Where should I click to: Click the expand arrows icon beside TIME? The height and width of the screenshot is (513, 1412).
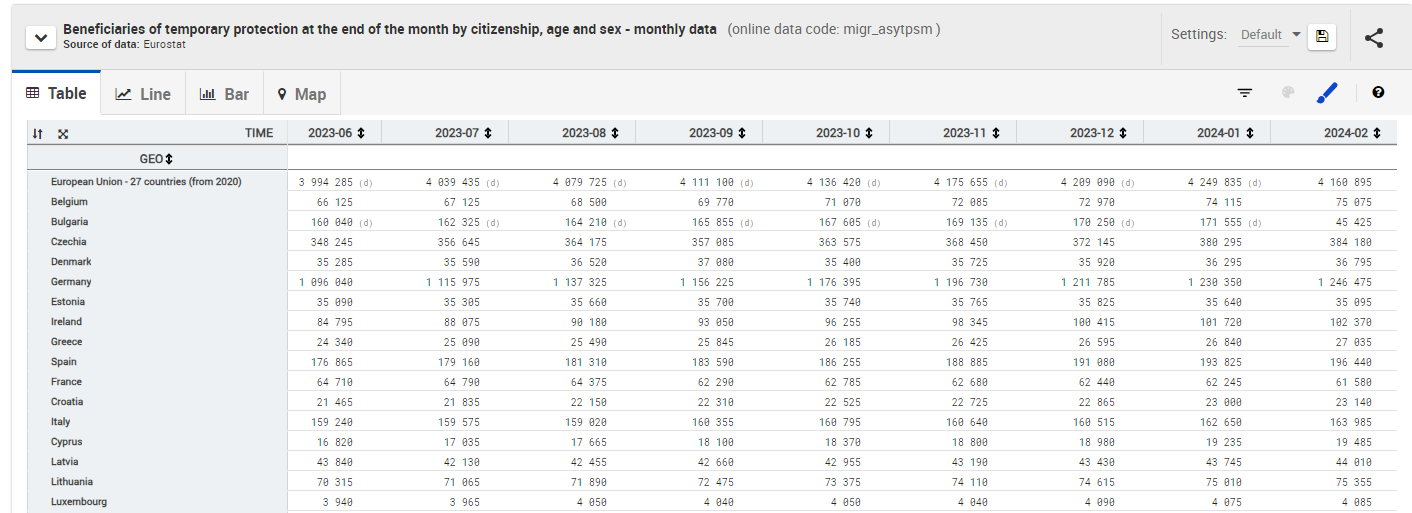click(63, 133)
